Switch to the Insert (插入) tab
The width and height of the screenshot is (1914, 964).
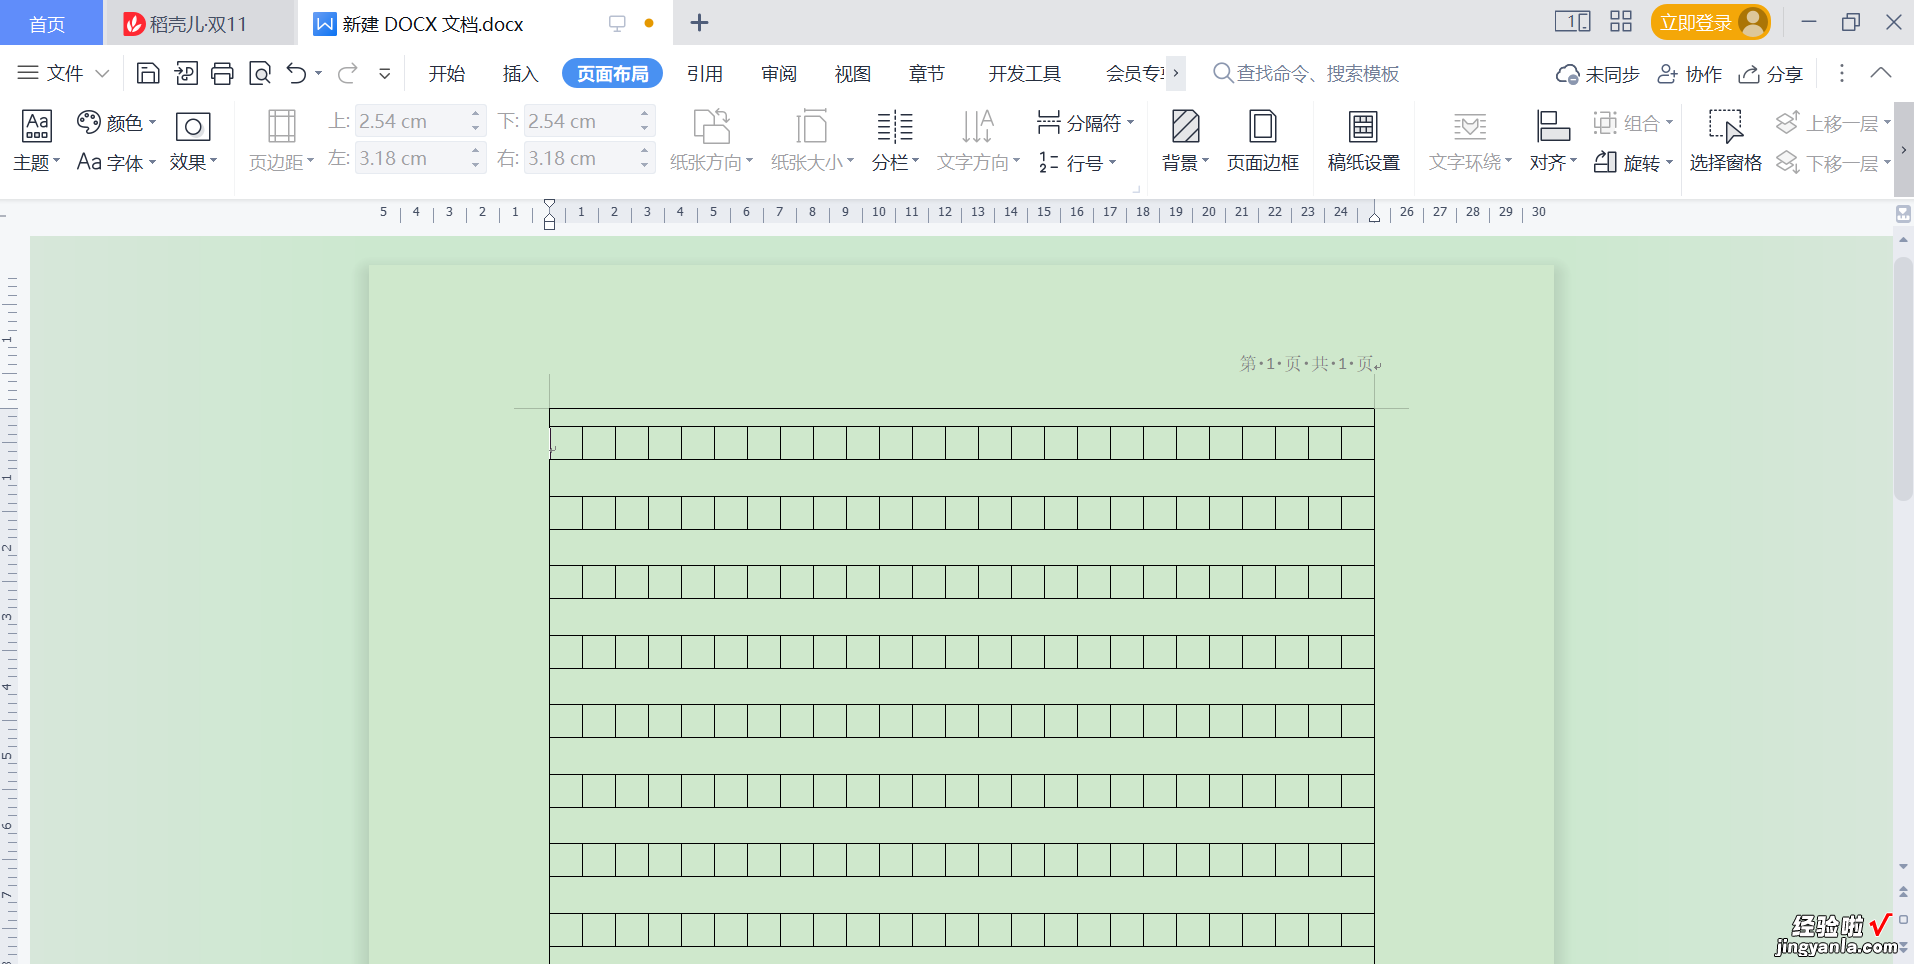point(520,74)
